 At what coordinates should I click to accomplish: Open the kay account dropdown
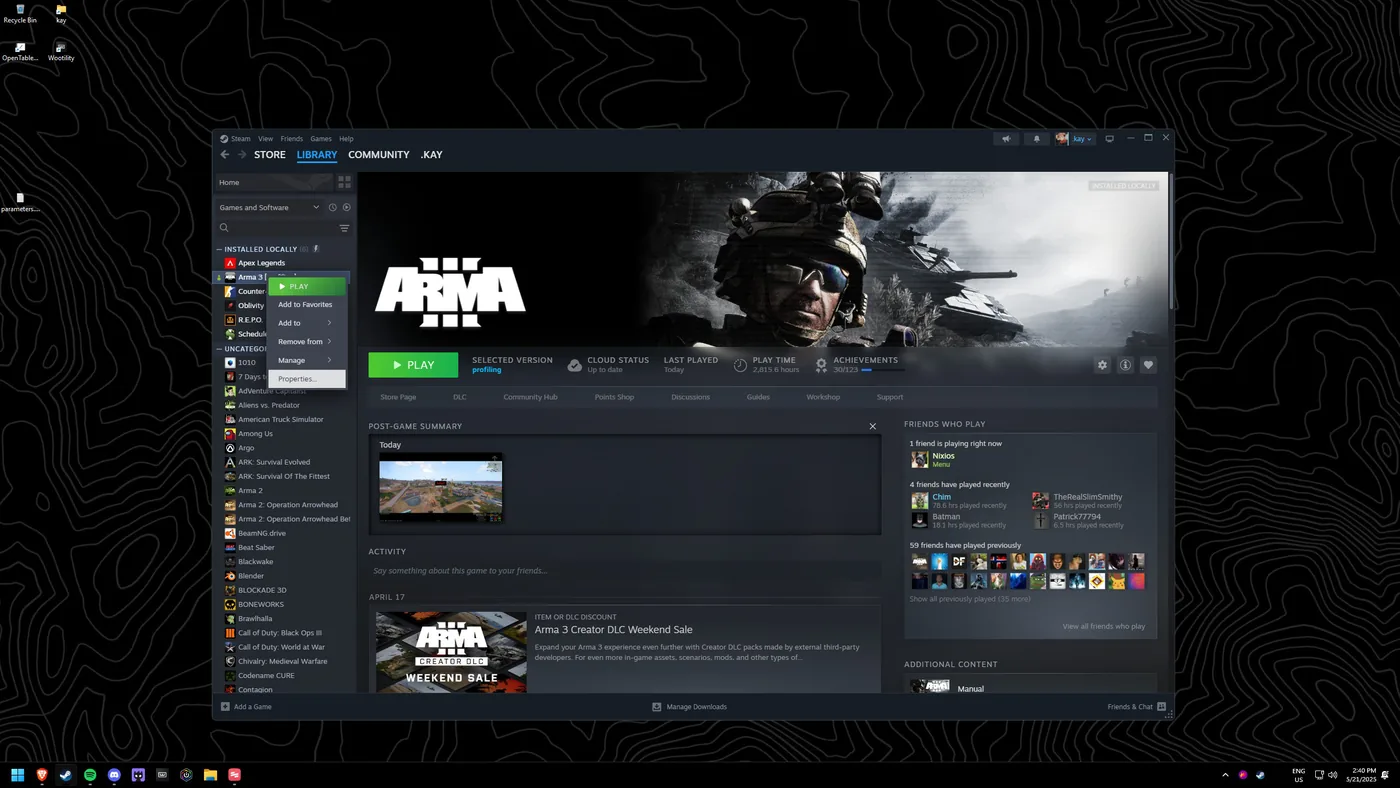[x=1075, y=139]
